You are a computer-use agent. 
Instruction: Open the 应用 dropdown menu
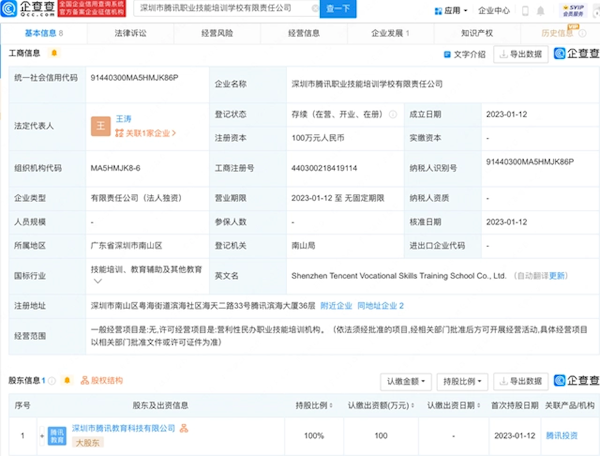click(x=451, y=11)
